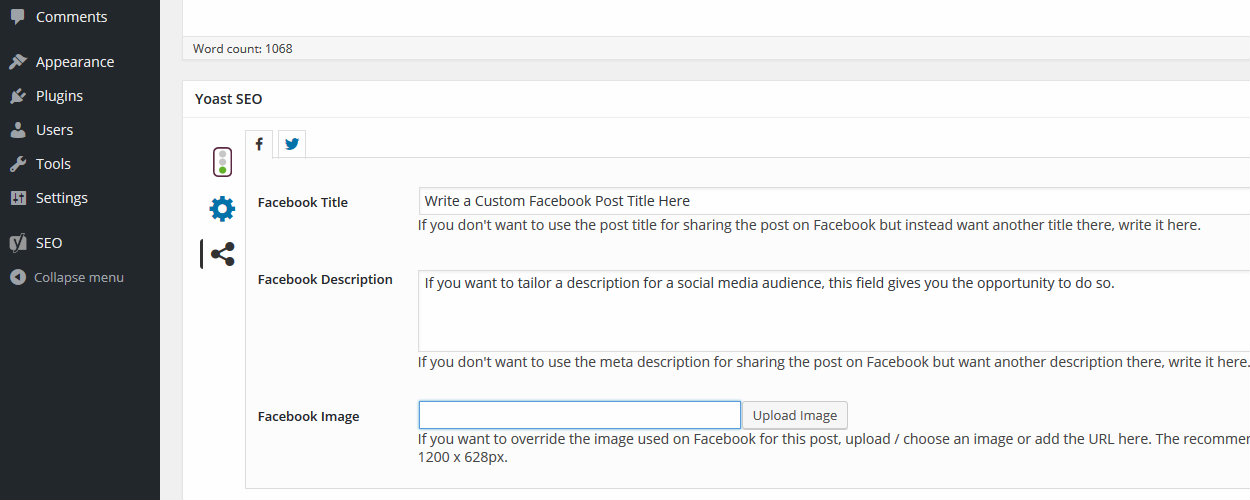Click the Yoast SEO panel header
The image size is (1250, 500).
[x=716, y=99]
